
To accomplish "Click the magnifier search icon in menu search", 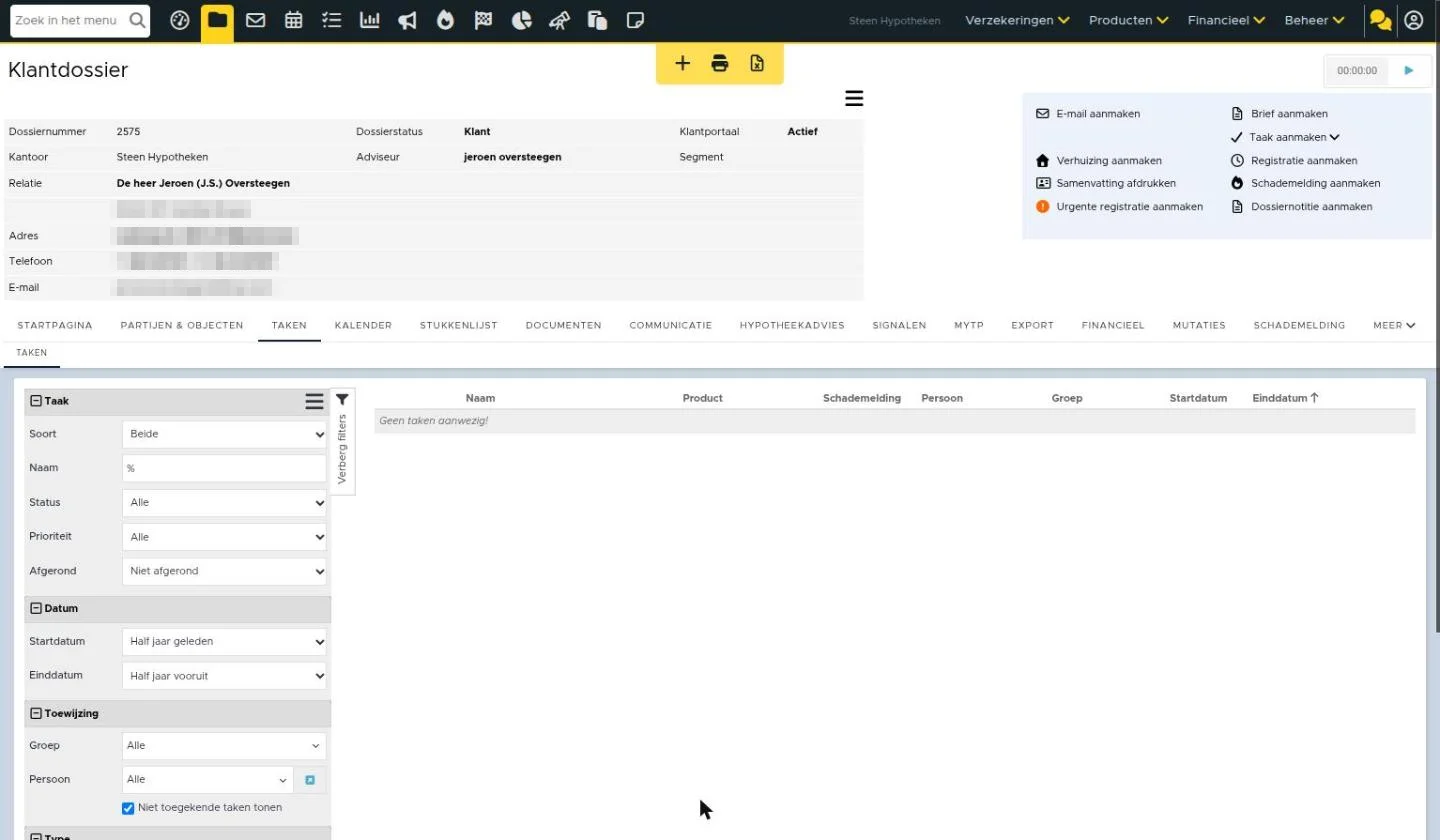I will 138,20.
